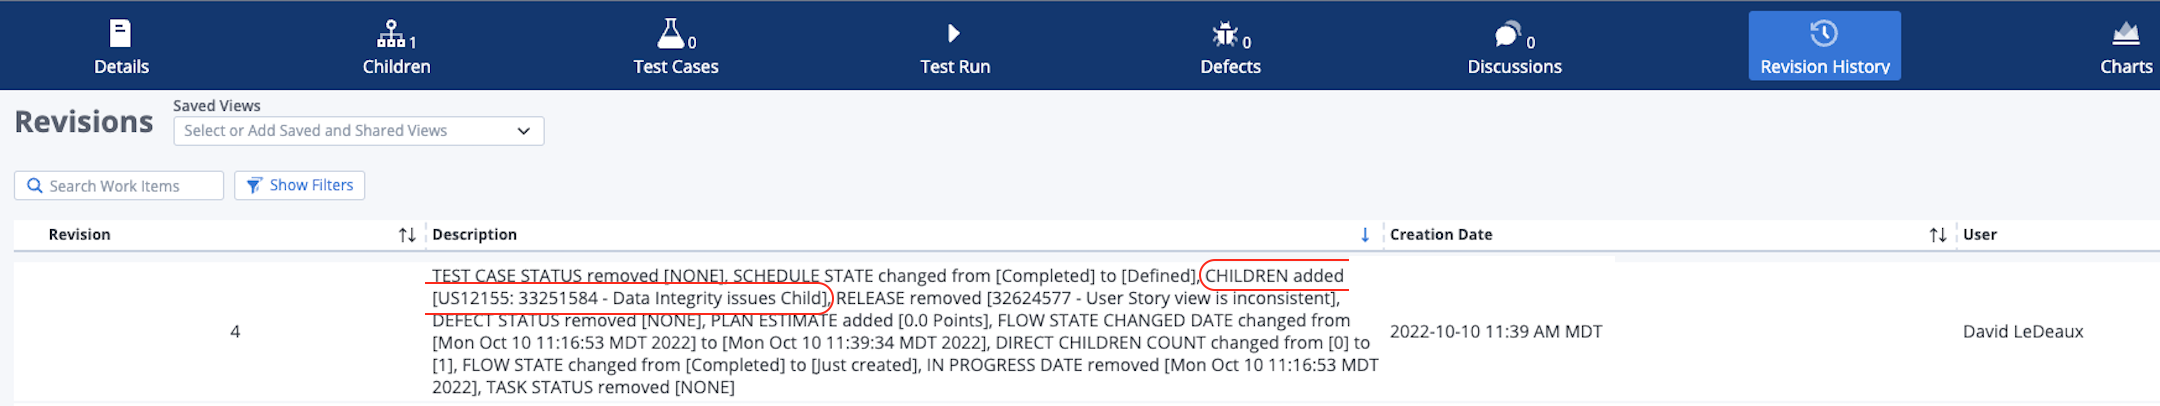This screenshot has width=2160, height=406.
Task: Click the 2022-10-10 creation date cell
Action: click(1496, 331)
